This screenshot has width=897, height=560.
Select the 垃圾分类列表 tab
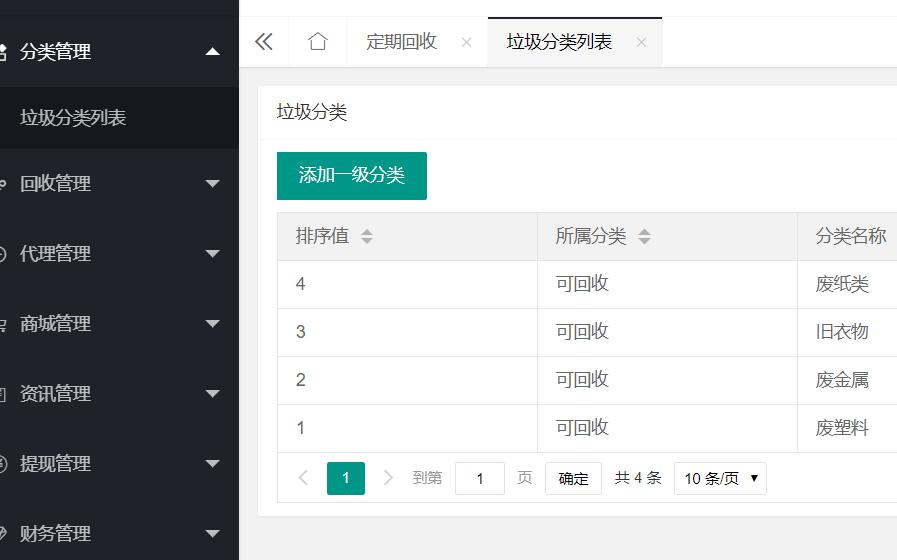pos(559,42)
